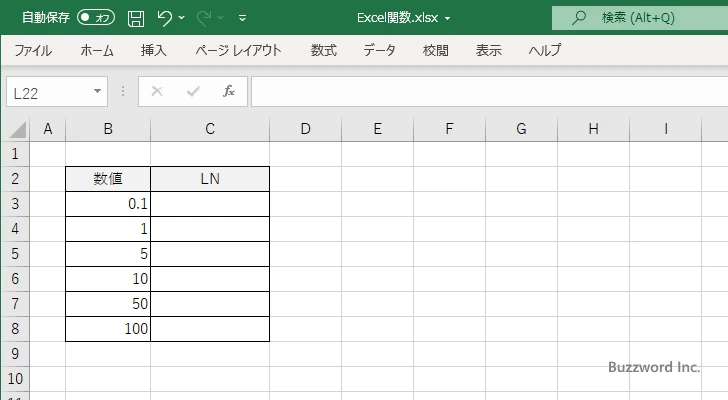Select column C header
728x400 pixels.
[210, 129]
